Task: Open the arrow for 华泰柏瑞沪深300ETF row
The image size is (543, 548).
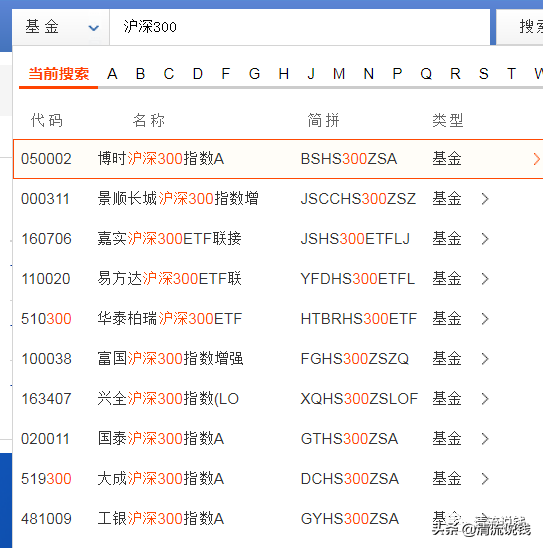Action: (x=485, y=319)
